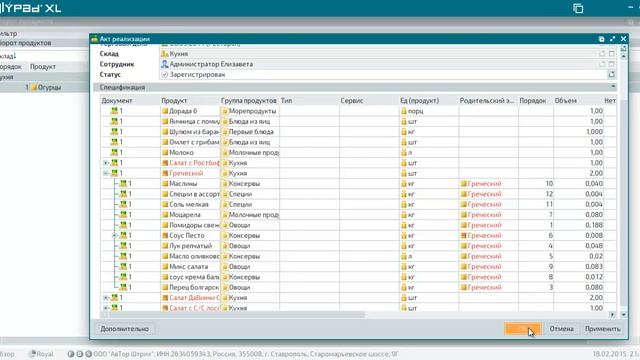Click the horizontal scrollbar right arrow
Viewport: 640px width, 360px height.
(x=612, y=315)
